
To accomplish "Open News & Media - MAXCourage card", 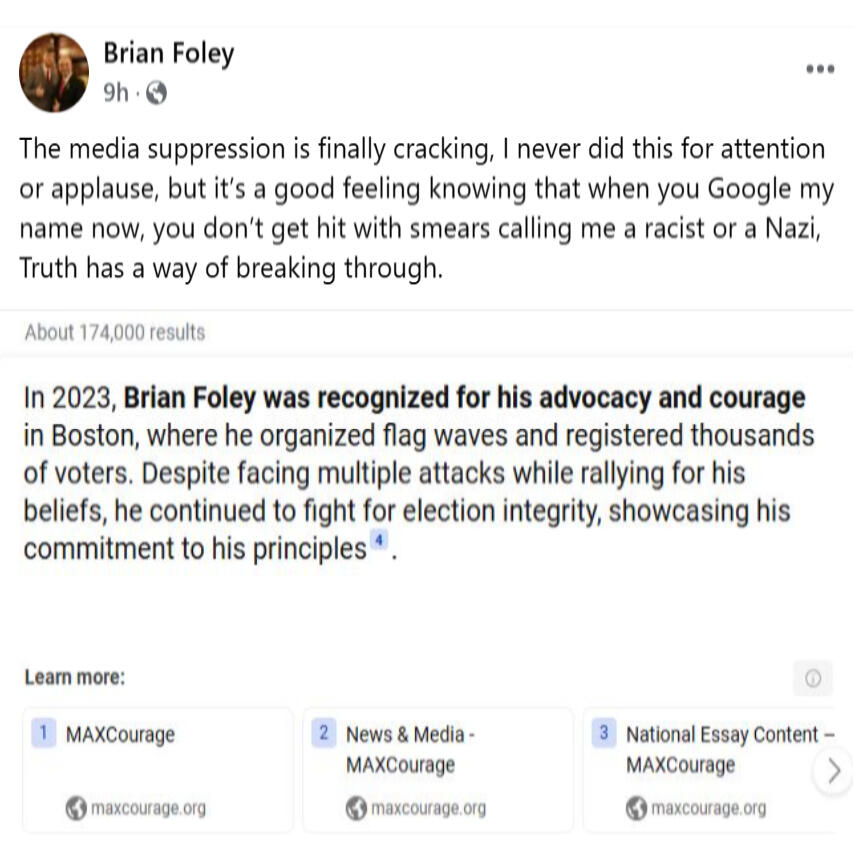I will pyautogui.click(x=440, y=769).
